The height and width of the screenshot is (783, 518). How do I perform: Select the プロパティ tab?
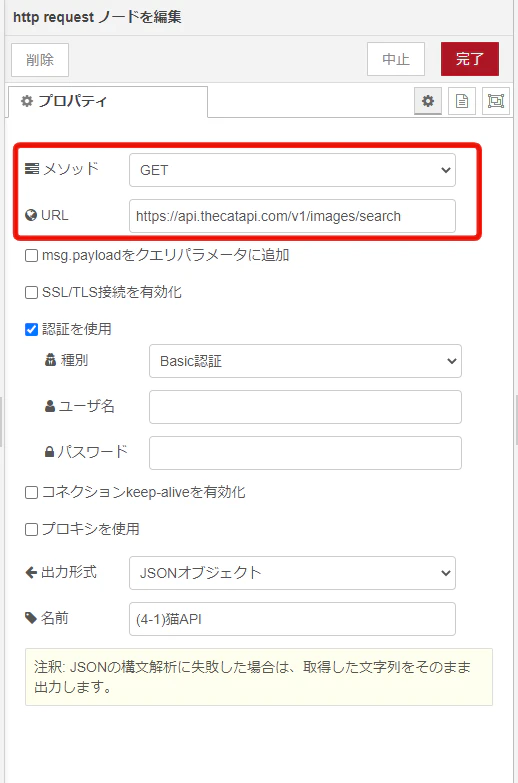(108, 101)
